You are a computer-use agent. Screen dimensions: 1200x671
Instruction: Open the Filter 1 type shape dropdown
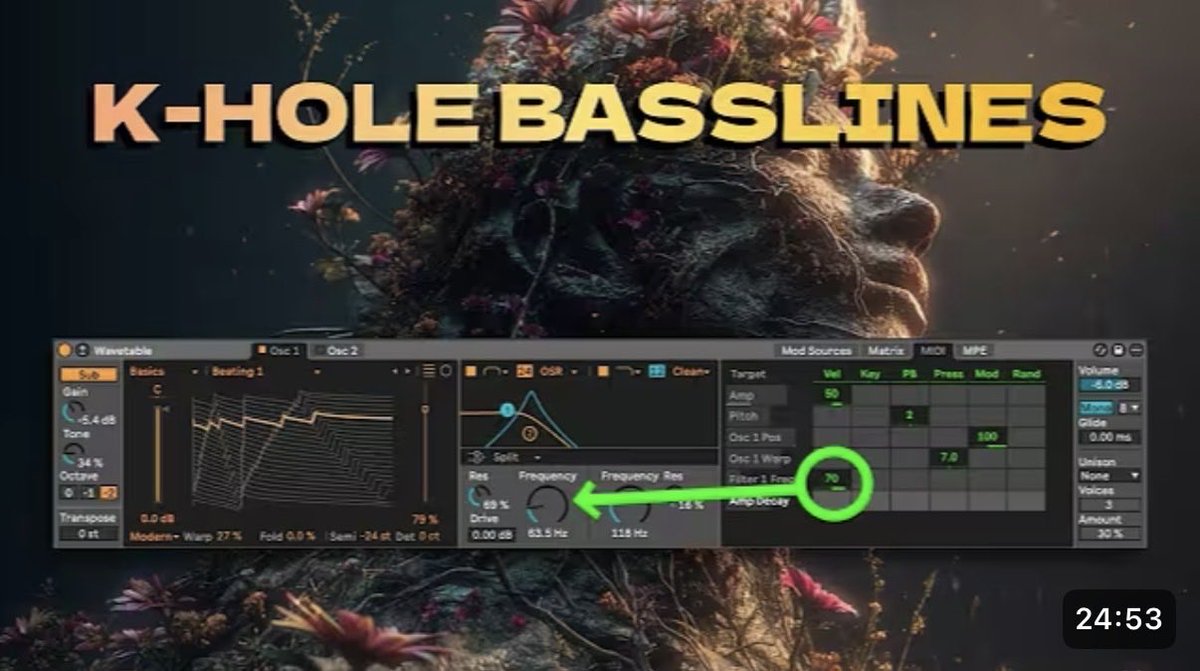point(495,371)
